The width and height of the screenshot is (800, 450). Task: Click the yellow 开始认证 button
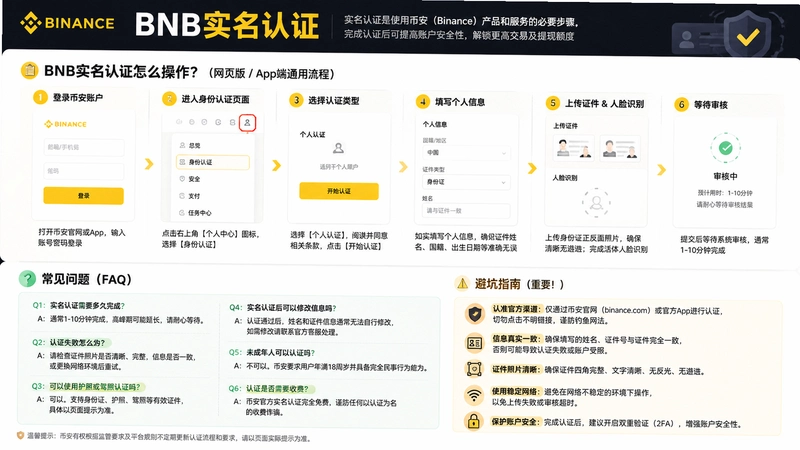339,191
